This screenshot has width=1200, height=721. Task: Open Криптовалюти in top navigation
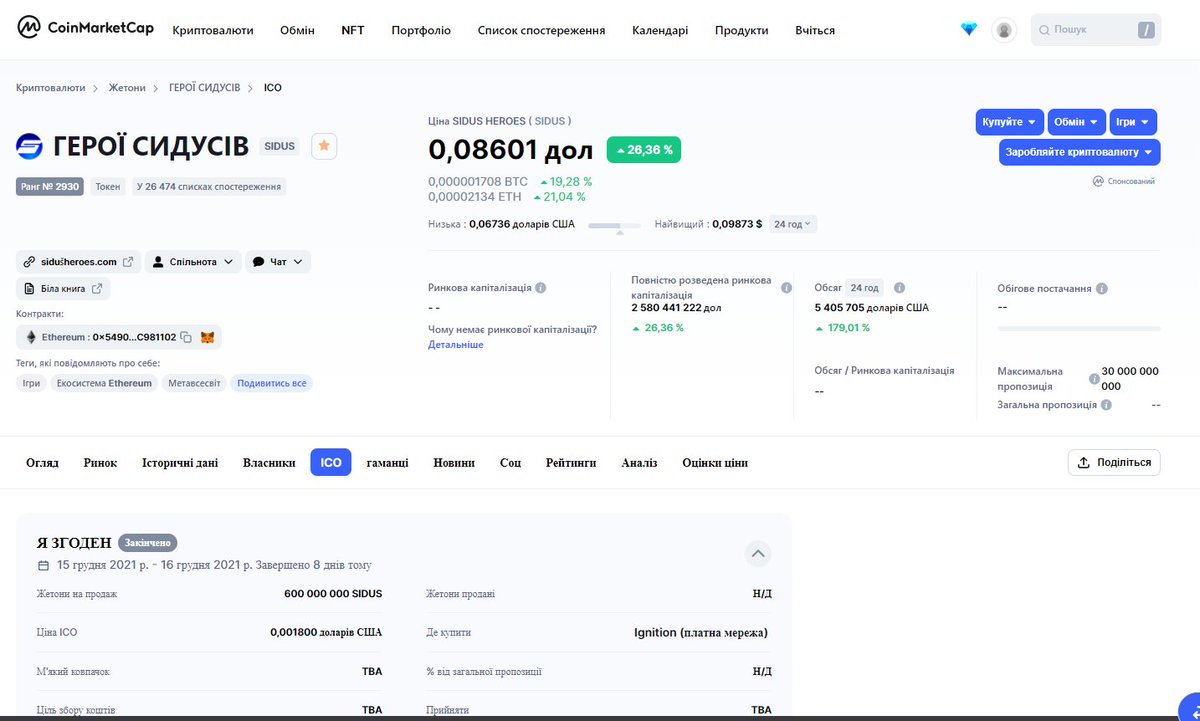213,30
